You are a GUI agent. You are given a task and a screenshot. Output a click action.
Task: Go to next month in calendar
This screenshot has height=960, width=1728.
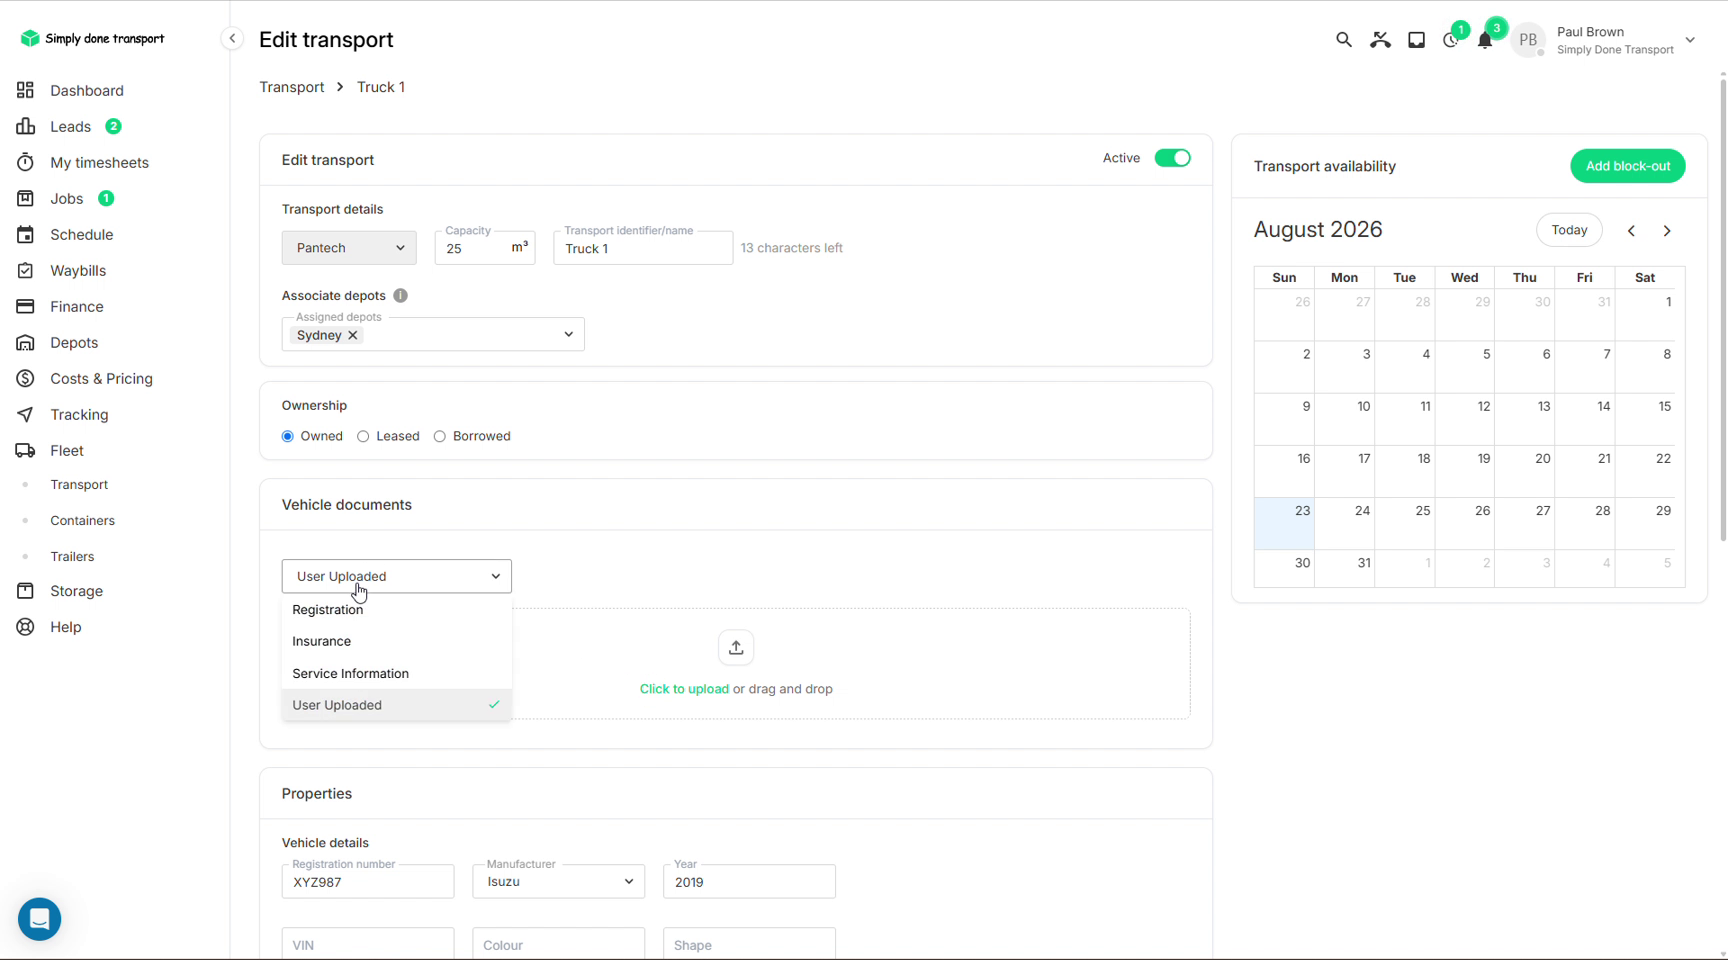pyautogui.click(x=1667, y=231)
